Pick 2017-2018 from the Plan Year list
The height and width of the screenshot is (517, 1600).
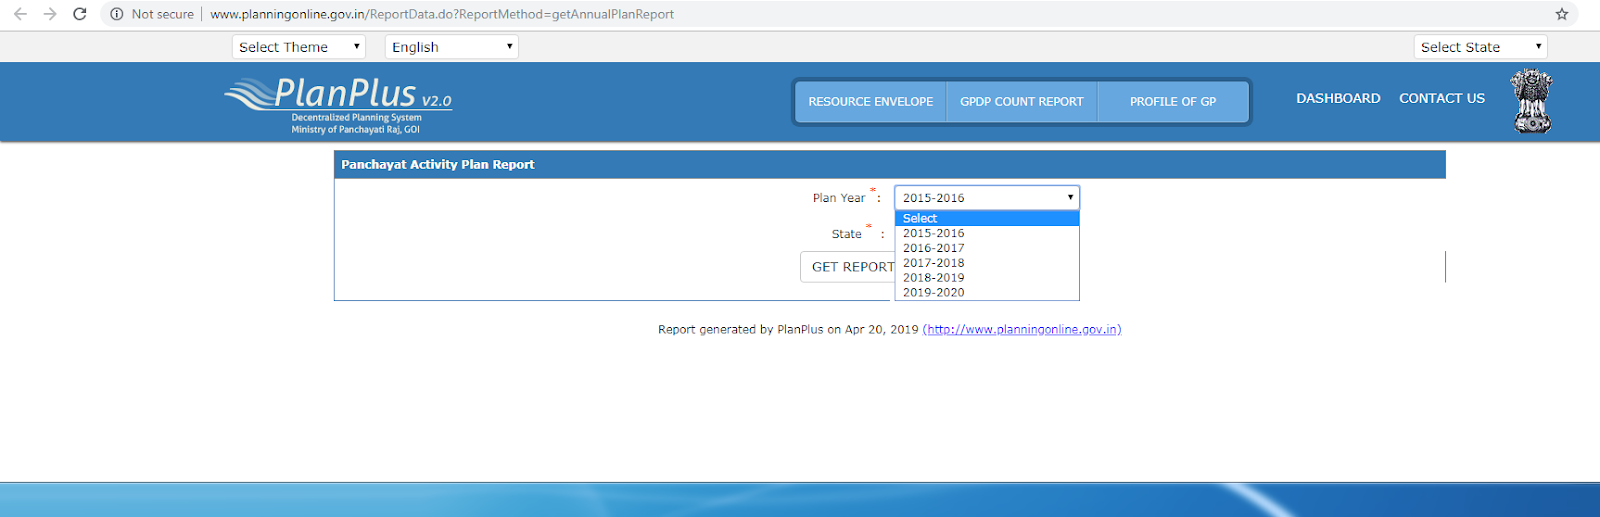(x=987, y=263)
